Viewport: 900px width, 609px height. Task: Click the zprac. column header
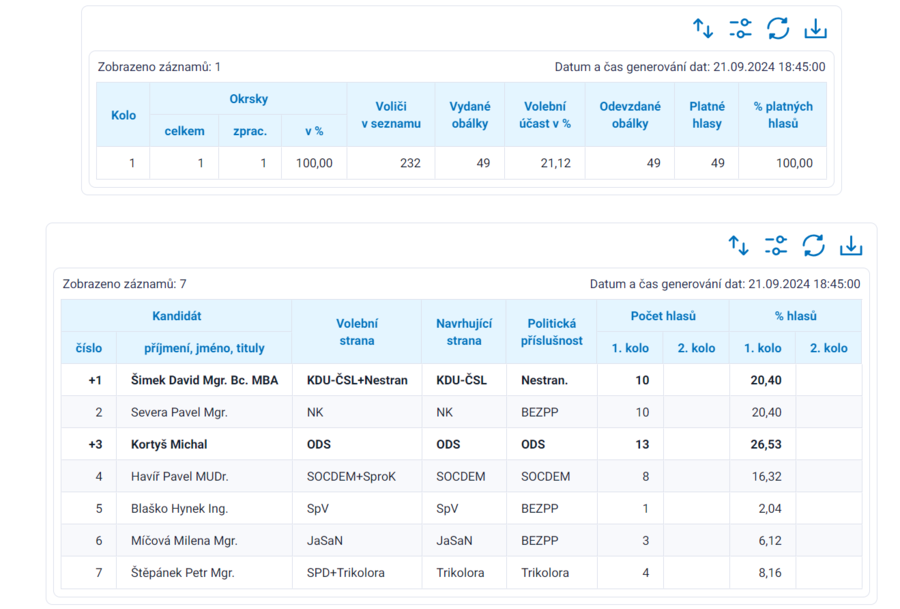click(250, 131)
